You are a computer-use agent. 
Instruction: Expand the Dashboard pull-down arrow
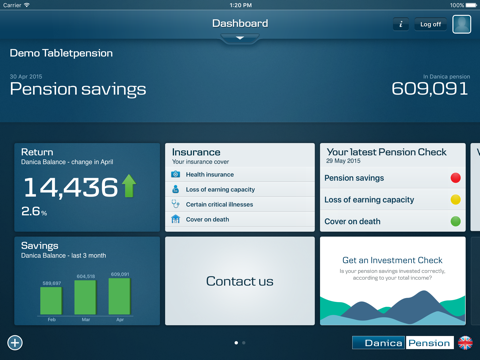[x=240, y=38]
